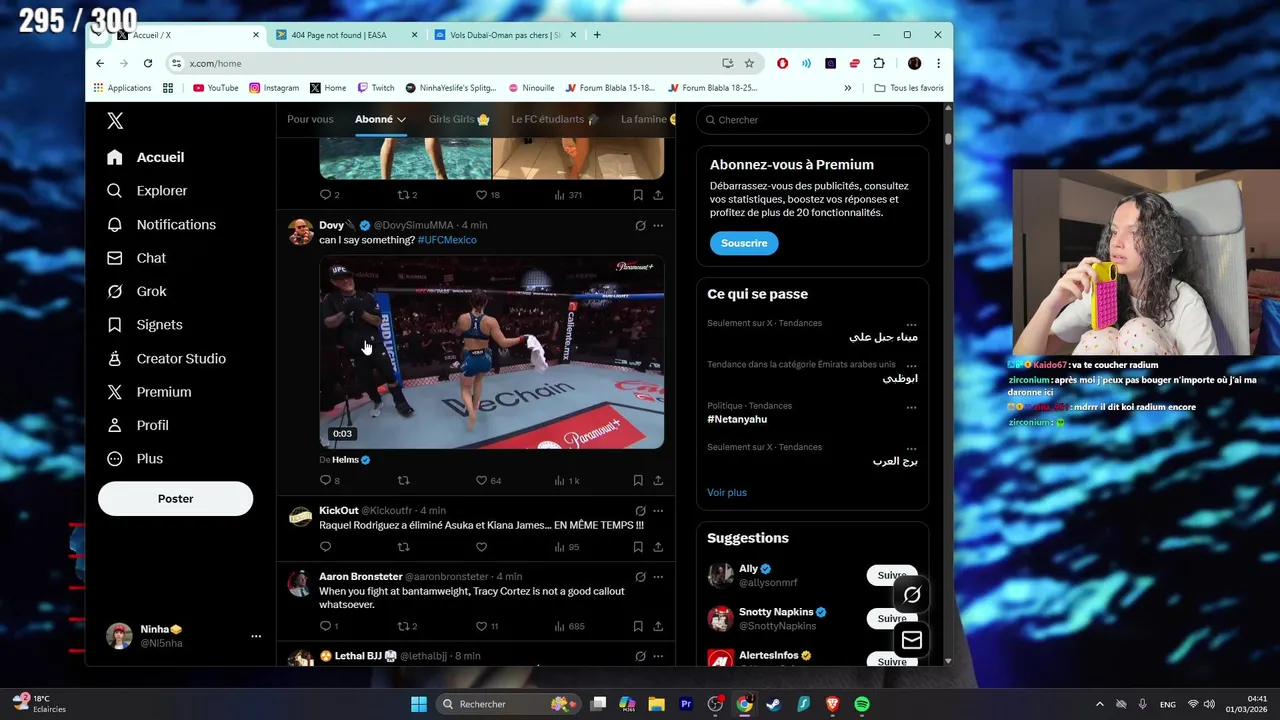Open Plus menu in the sidebar

[135, 459]
